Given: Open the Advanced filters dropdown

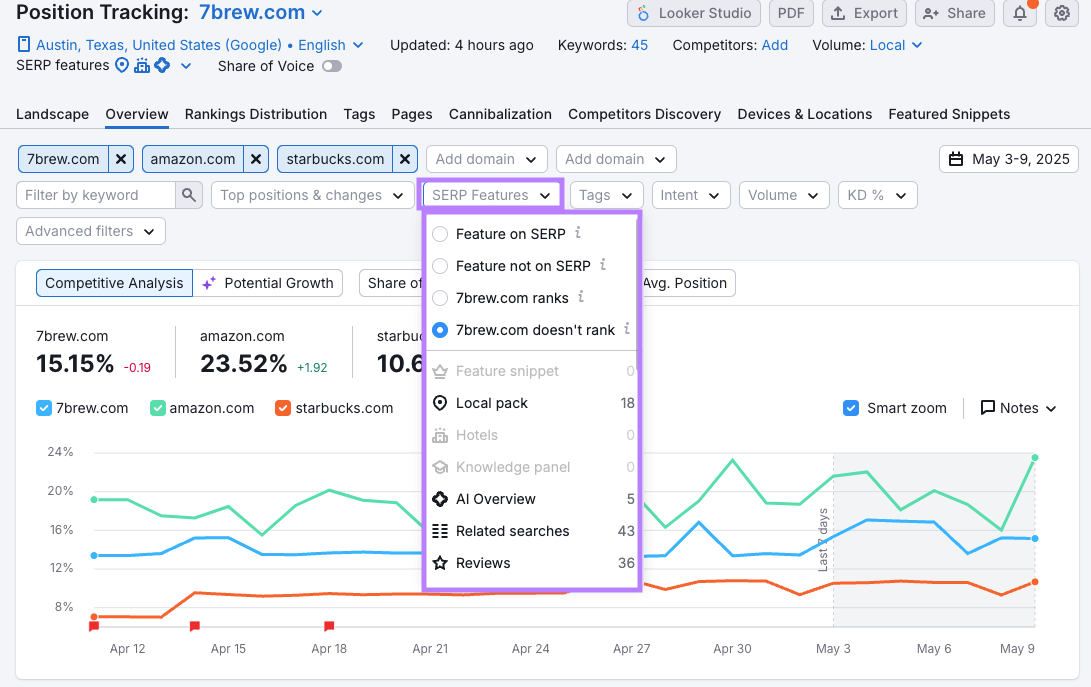Looking at the screenshot, I should [90, 231].
